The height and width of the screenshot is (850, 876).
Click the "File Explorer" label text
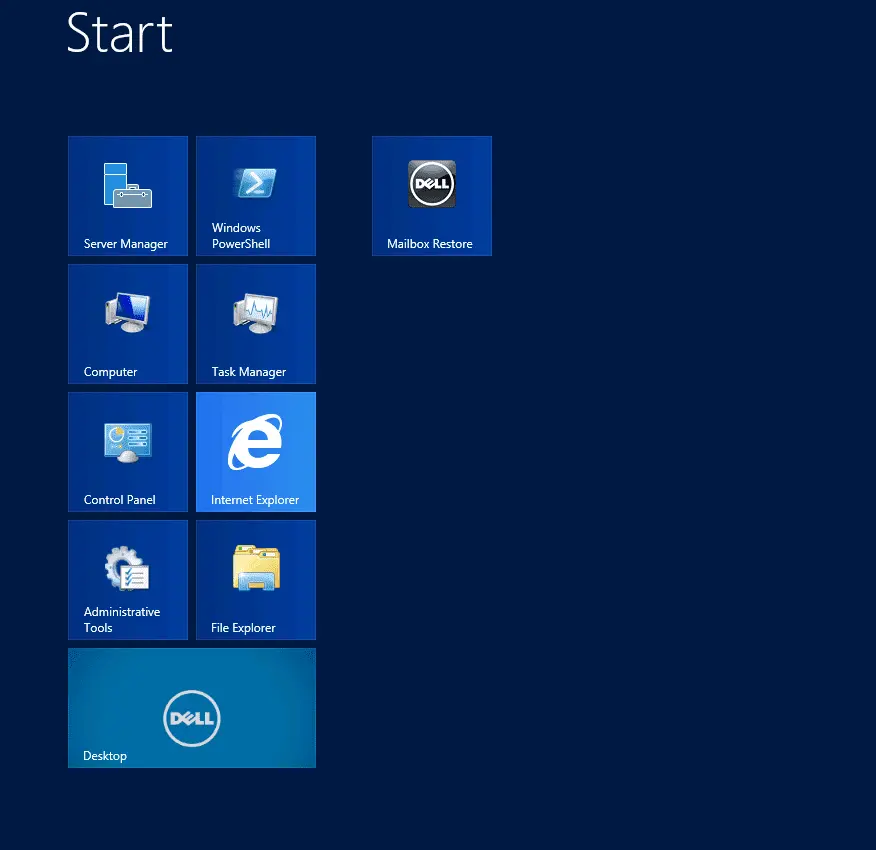point(243,628)
